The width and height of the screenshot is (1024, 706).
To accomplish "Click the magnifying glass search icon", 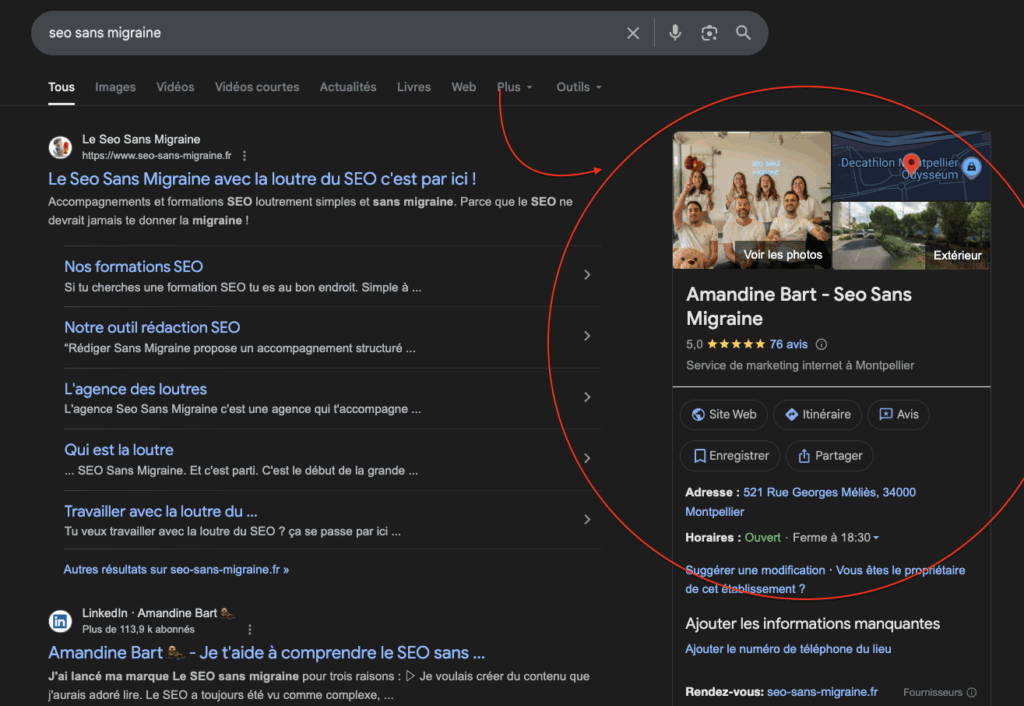I will pos(743,33).
